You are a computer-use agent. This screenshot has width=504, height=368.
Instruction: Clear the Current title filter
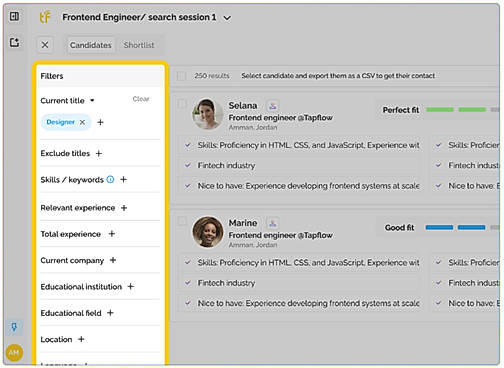tap(141, 99)
